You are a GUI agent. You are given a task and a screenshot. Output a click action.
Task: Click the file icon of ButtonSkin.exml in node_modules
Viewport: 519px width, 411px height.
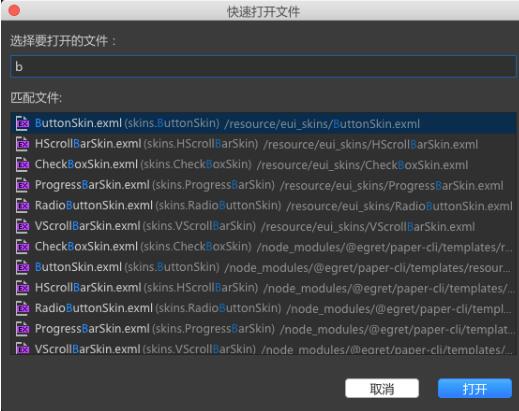[x=23, y=267]
